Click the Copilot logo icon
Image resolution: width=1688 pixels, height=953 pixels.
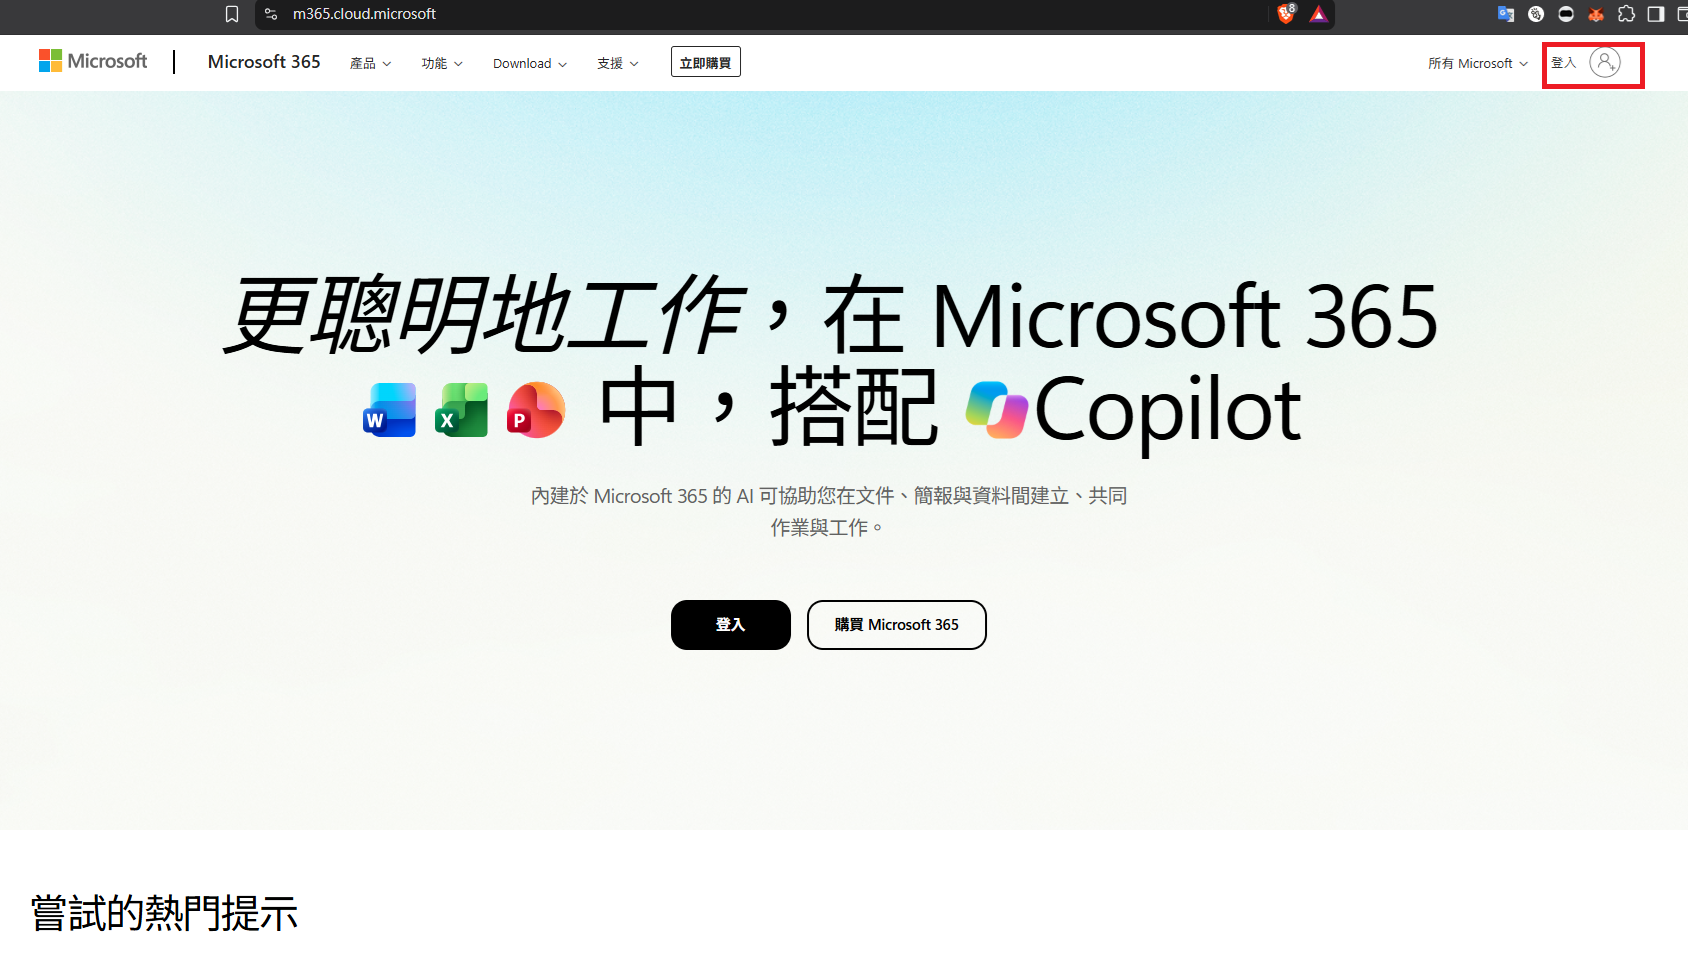pyautogui.click(x=996, y=410)
